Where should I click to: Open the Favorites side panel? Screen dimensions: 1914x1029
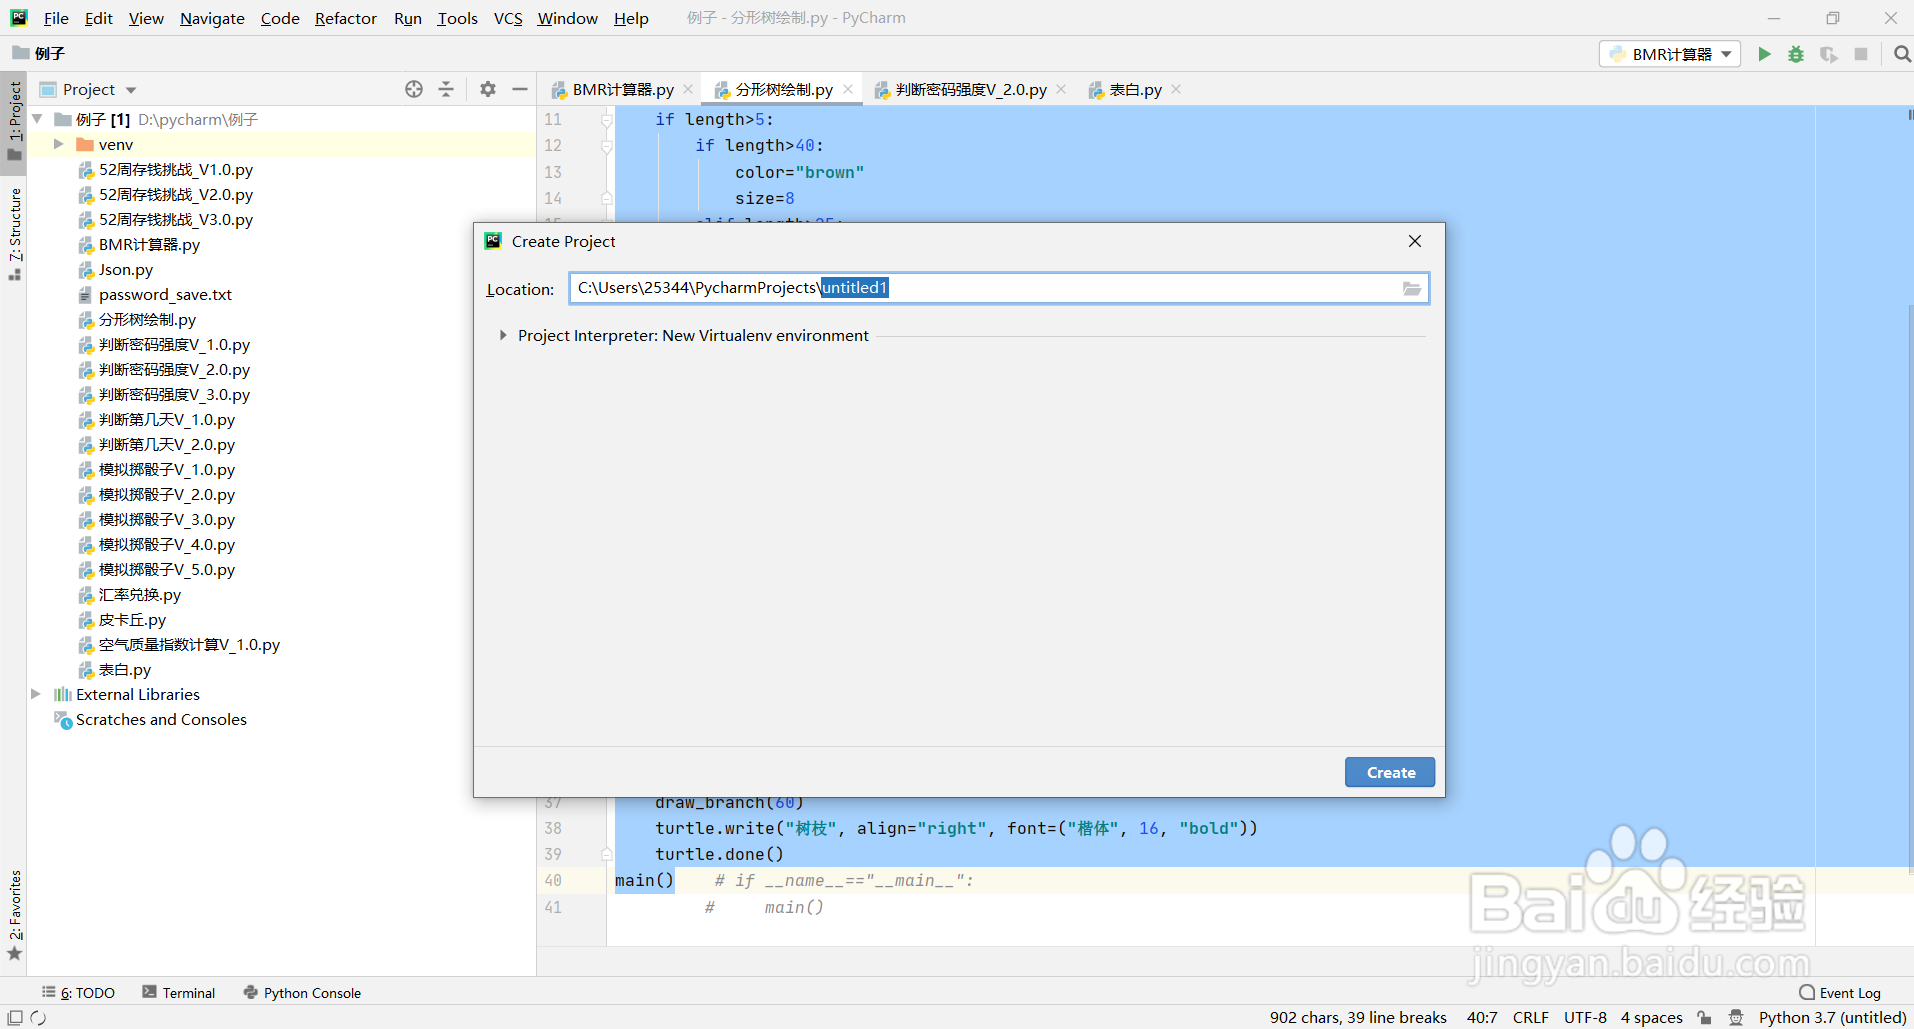pos(15,914)
